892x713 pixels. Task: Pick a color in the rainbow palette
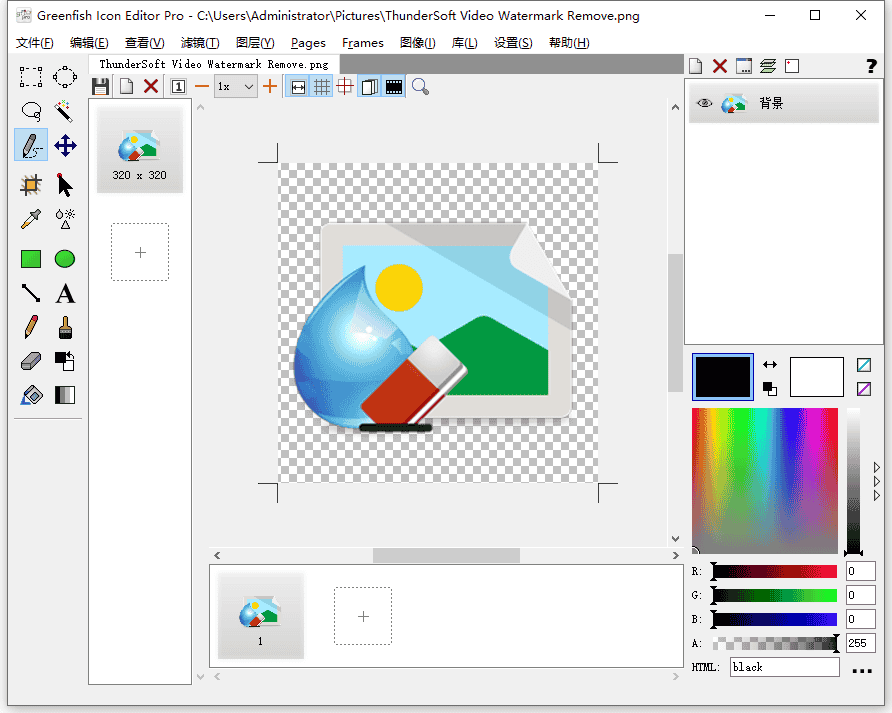(765, 480)
